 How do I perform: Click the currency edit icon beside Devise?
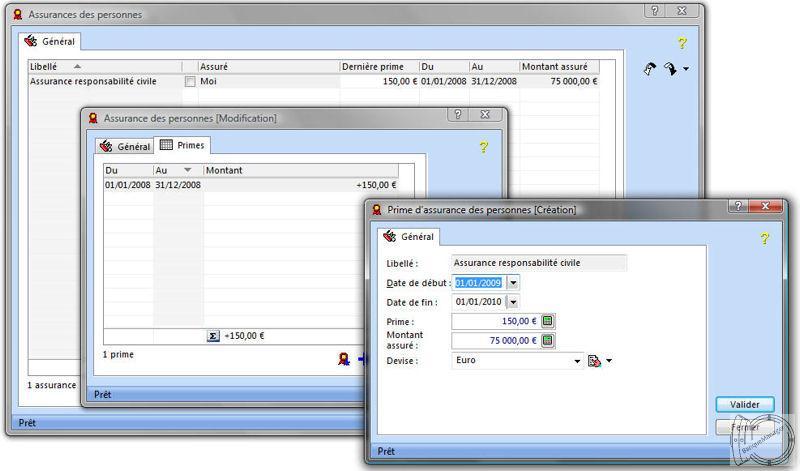[594, 361]
